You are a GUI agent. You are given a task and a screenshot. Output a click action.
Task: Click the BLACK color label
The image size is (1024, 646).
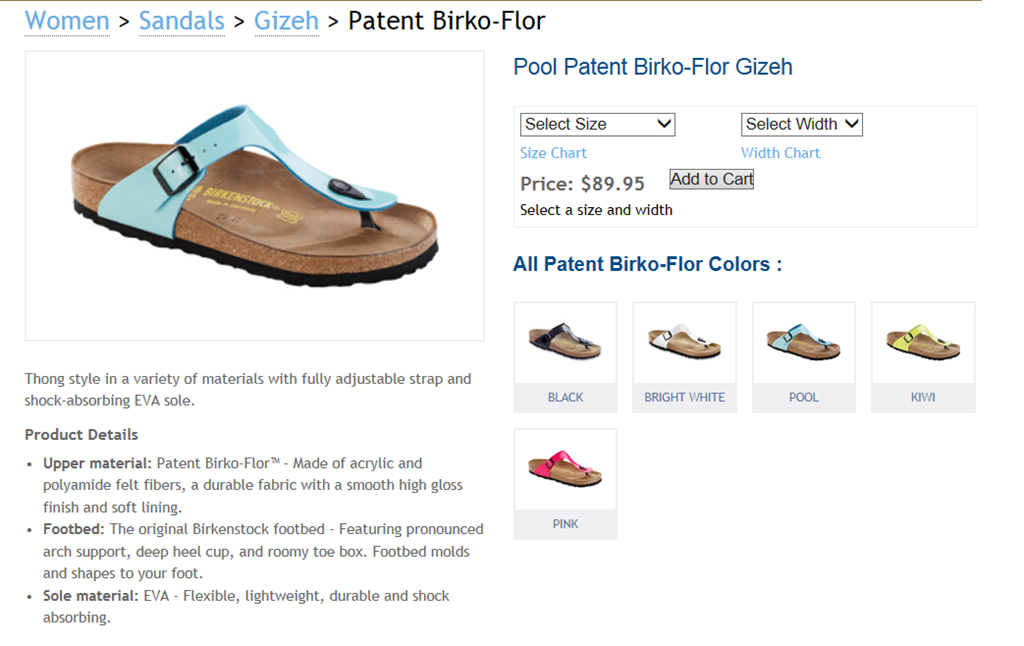565,397
